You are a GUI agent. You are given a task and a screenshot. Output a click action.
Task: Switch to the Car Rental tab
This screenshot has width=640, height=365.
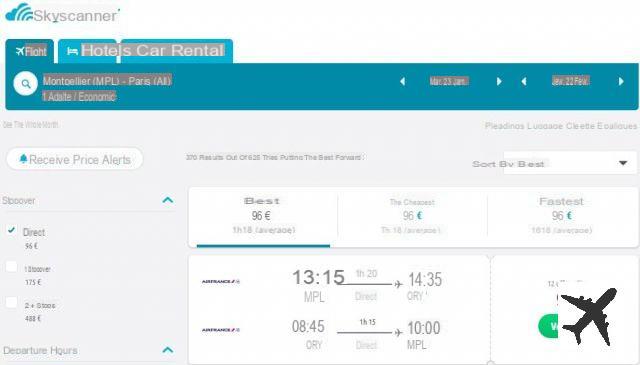(x=177, y=51)
